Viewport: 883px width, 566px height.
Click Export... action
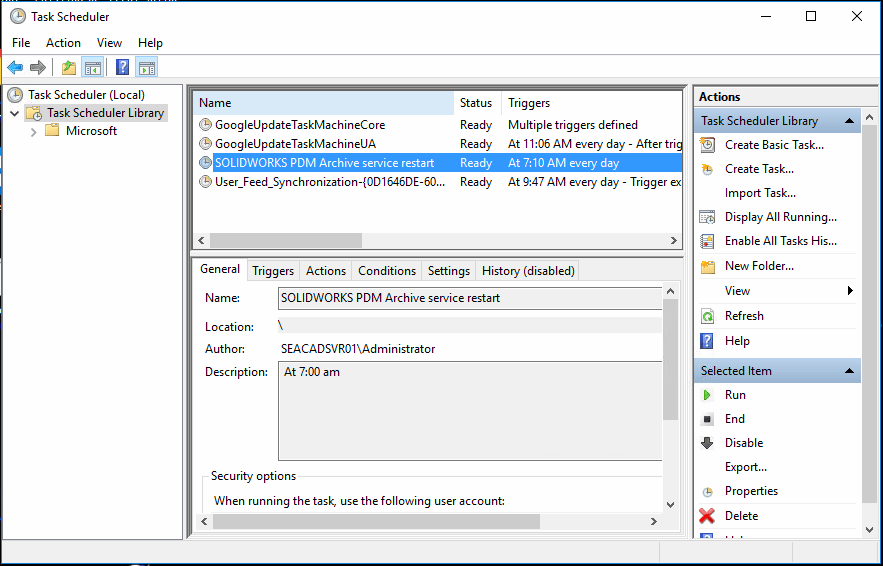pos(746,467)
